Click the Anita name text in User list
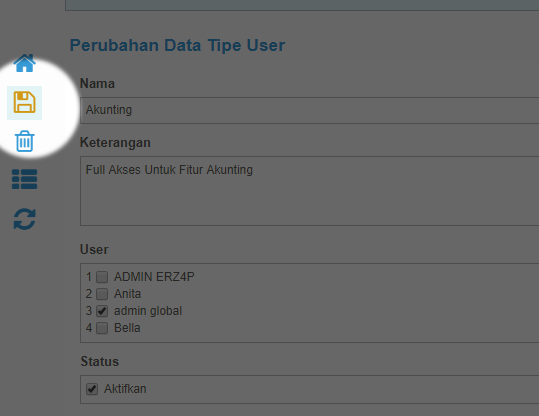539x416 pixels. coord(127,294)
